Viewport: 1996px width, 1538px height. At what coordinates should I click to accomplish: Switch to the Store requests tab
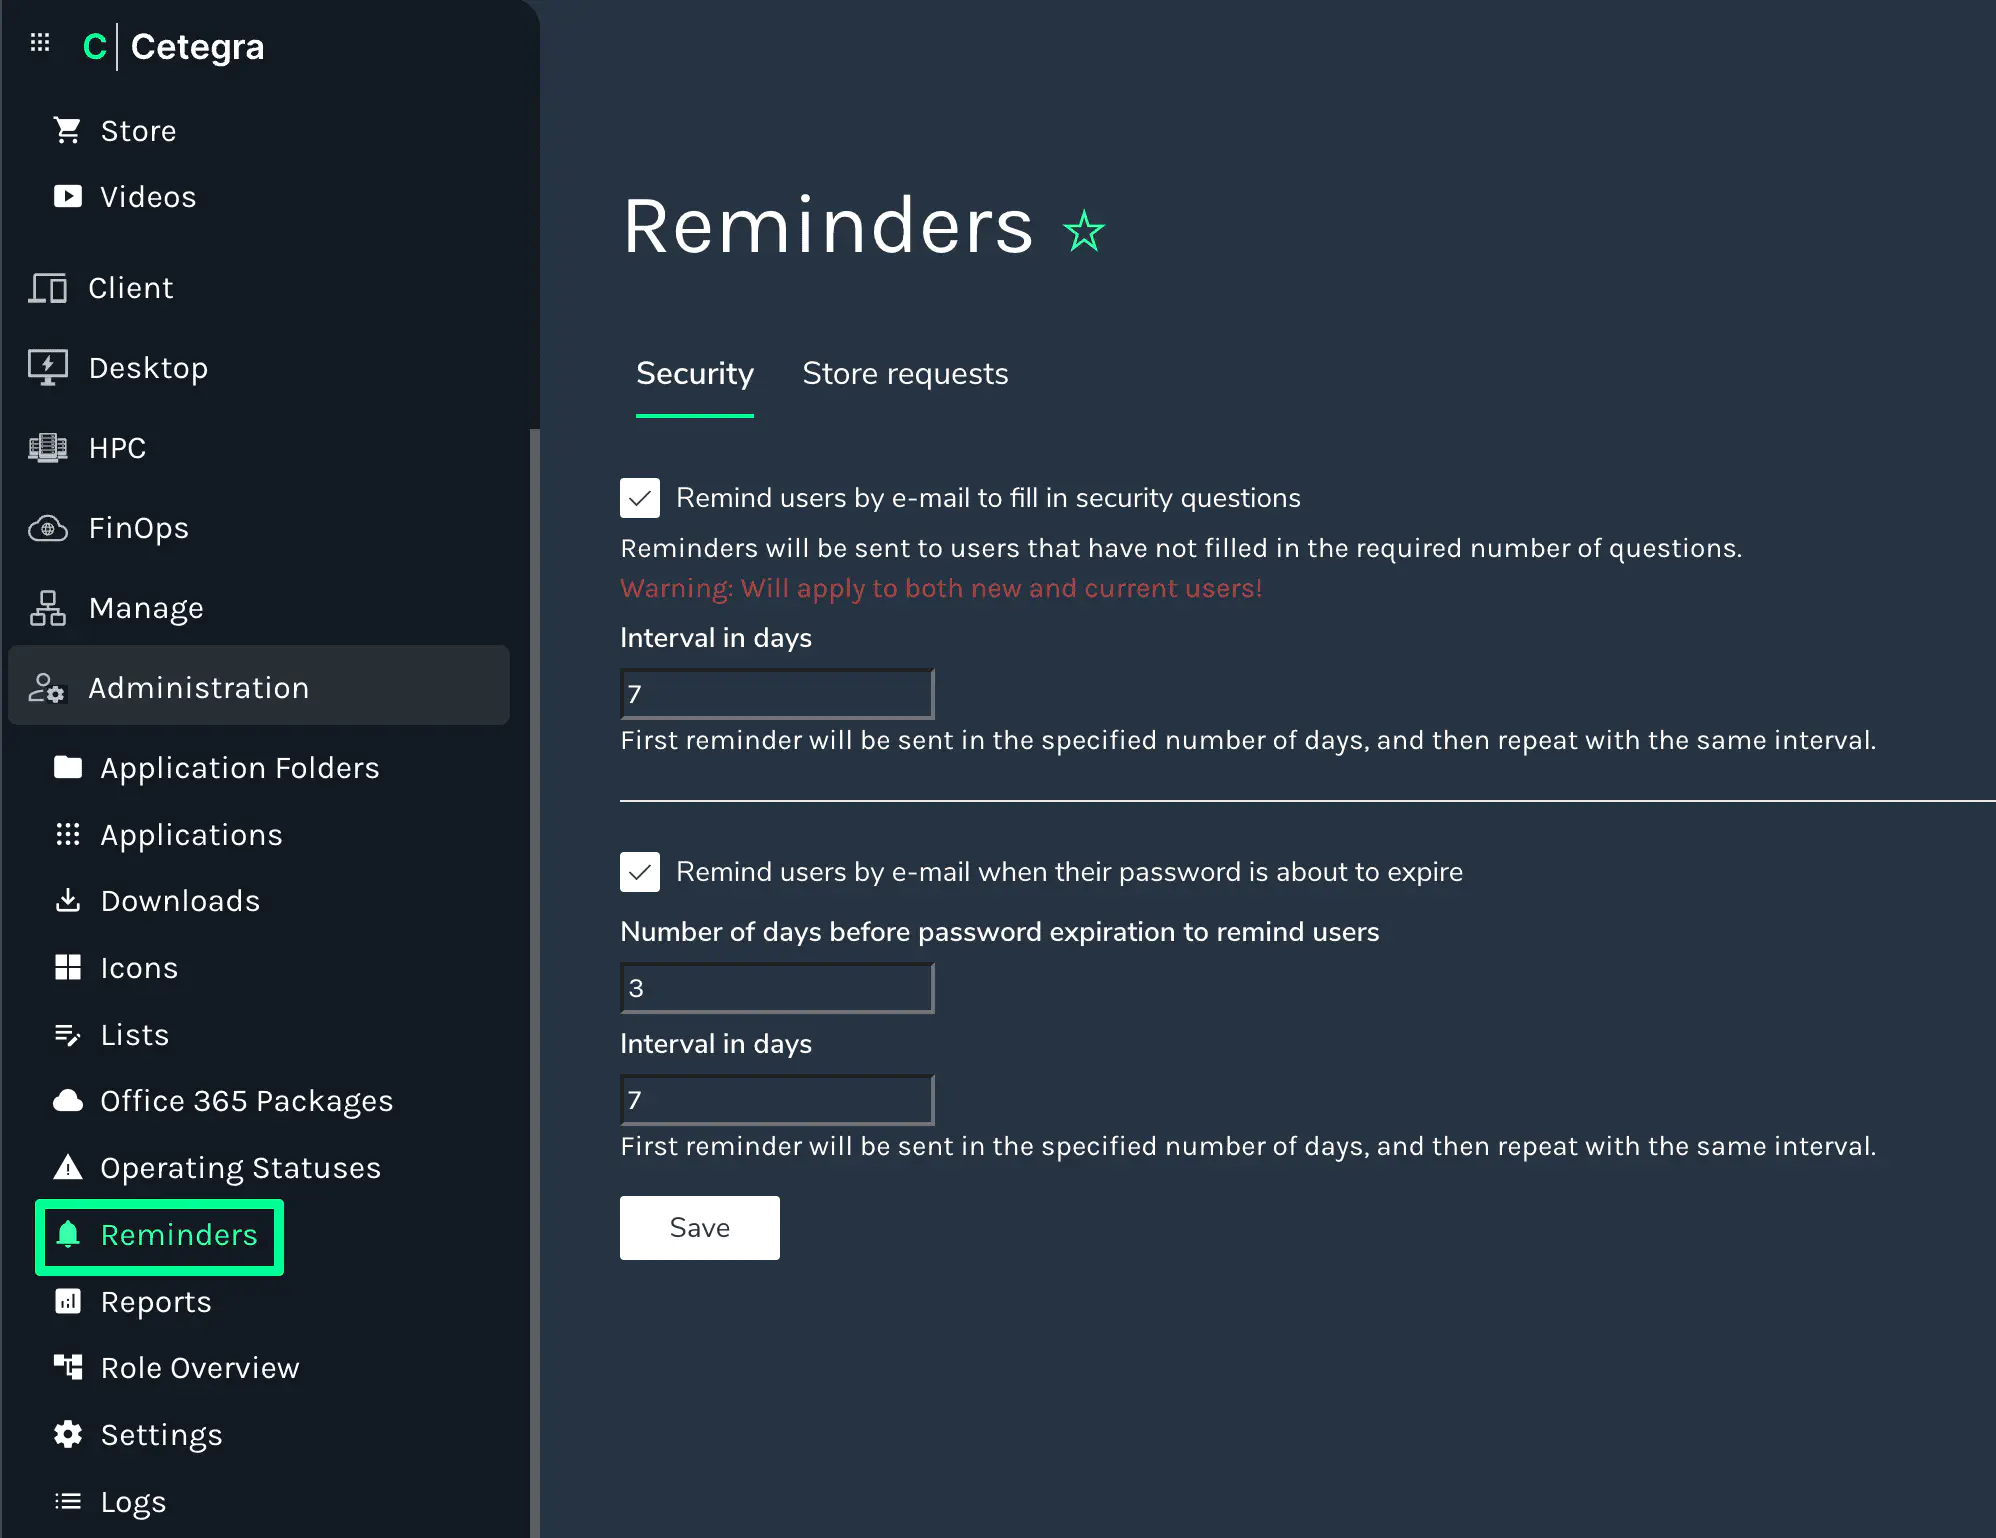point(905,374)
